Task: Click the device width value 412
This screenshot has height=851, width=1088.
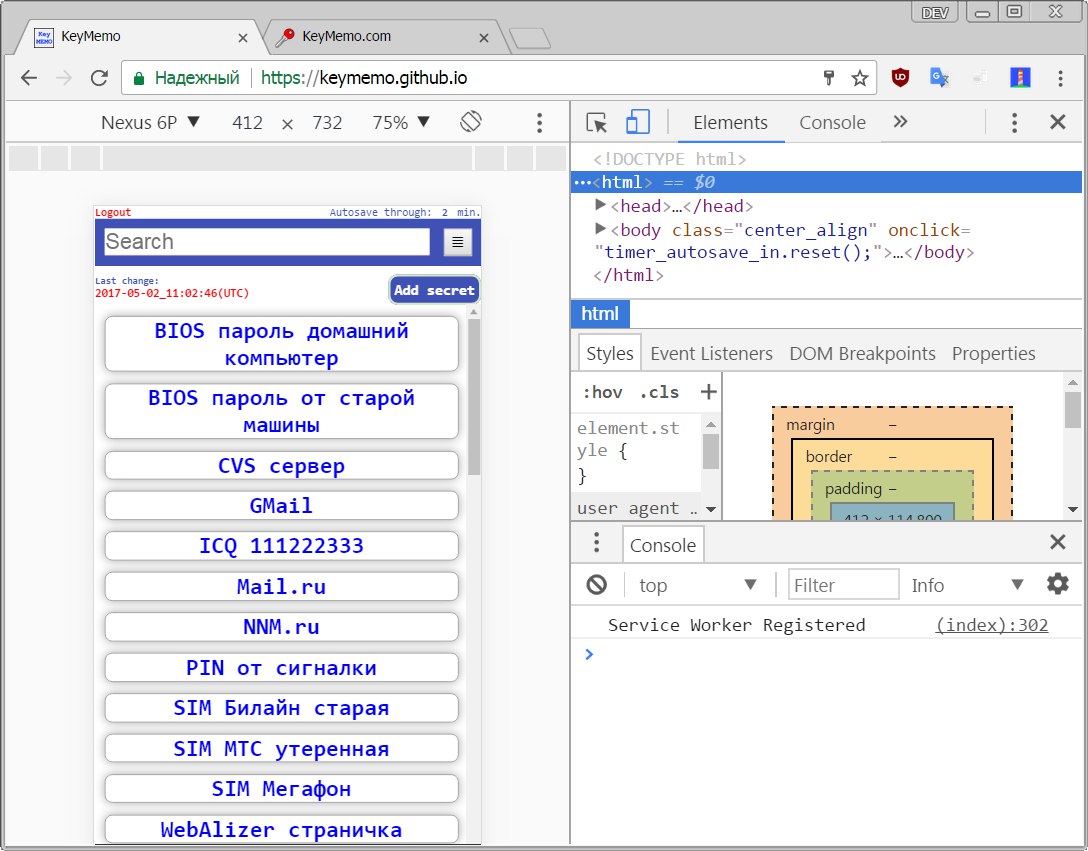Action: click(x=247, y=123)
